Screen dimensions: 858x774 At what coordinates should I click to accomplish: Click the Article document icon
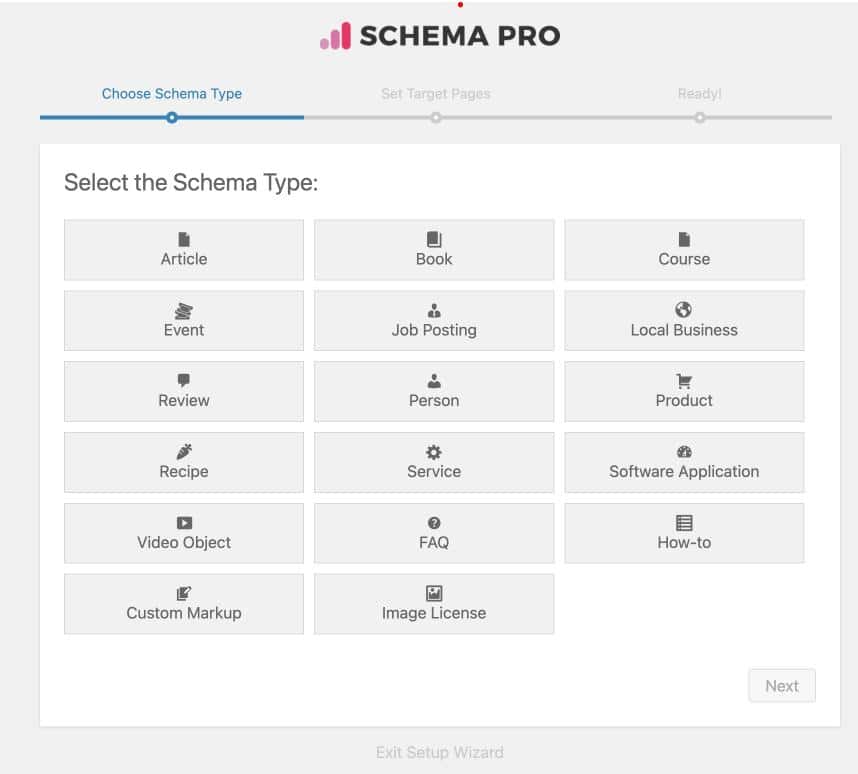pyautogui.click(x=184, y=239)
